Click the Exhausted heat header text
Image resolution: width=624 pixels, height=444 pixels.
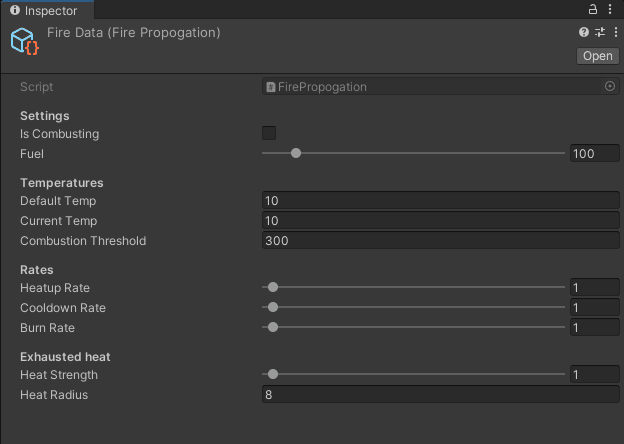point(65,357)
